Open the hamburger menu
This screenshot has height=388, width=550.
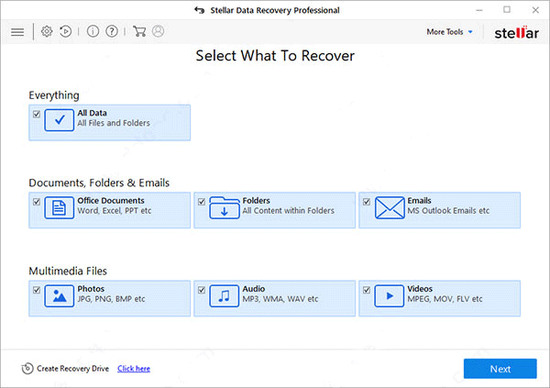click(x=18, y=32)
